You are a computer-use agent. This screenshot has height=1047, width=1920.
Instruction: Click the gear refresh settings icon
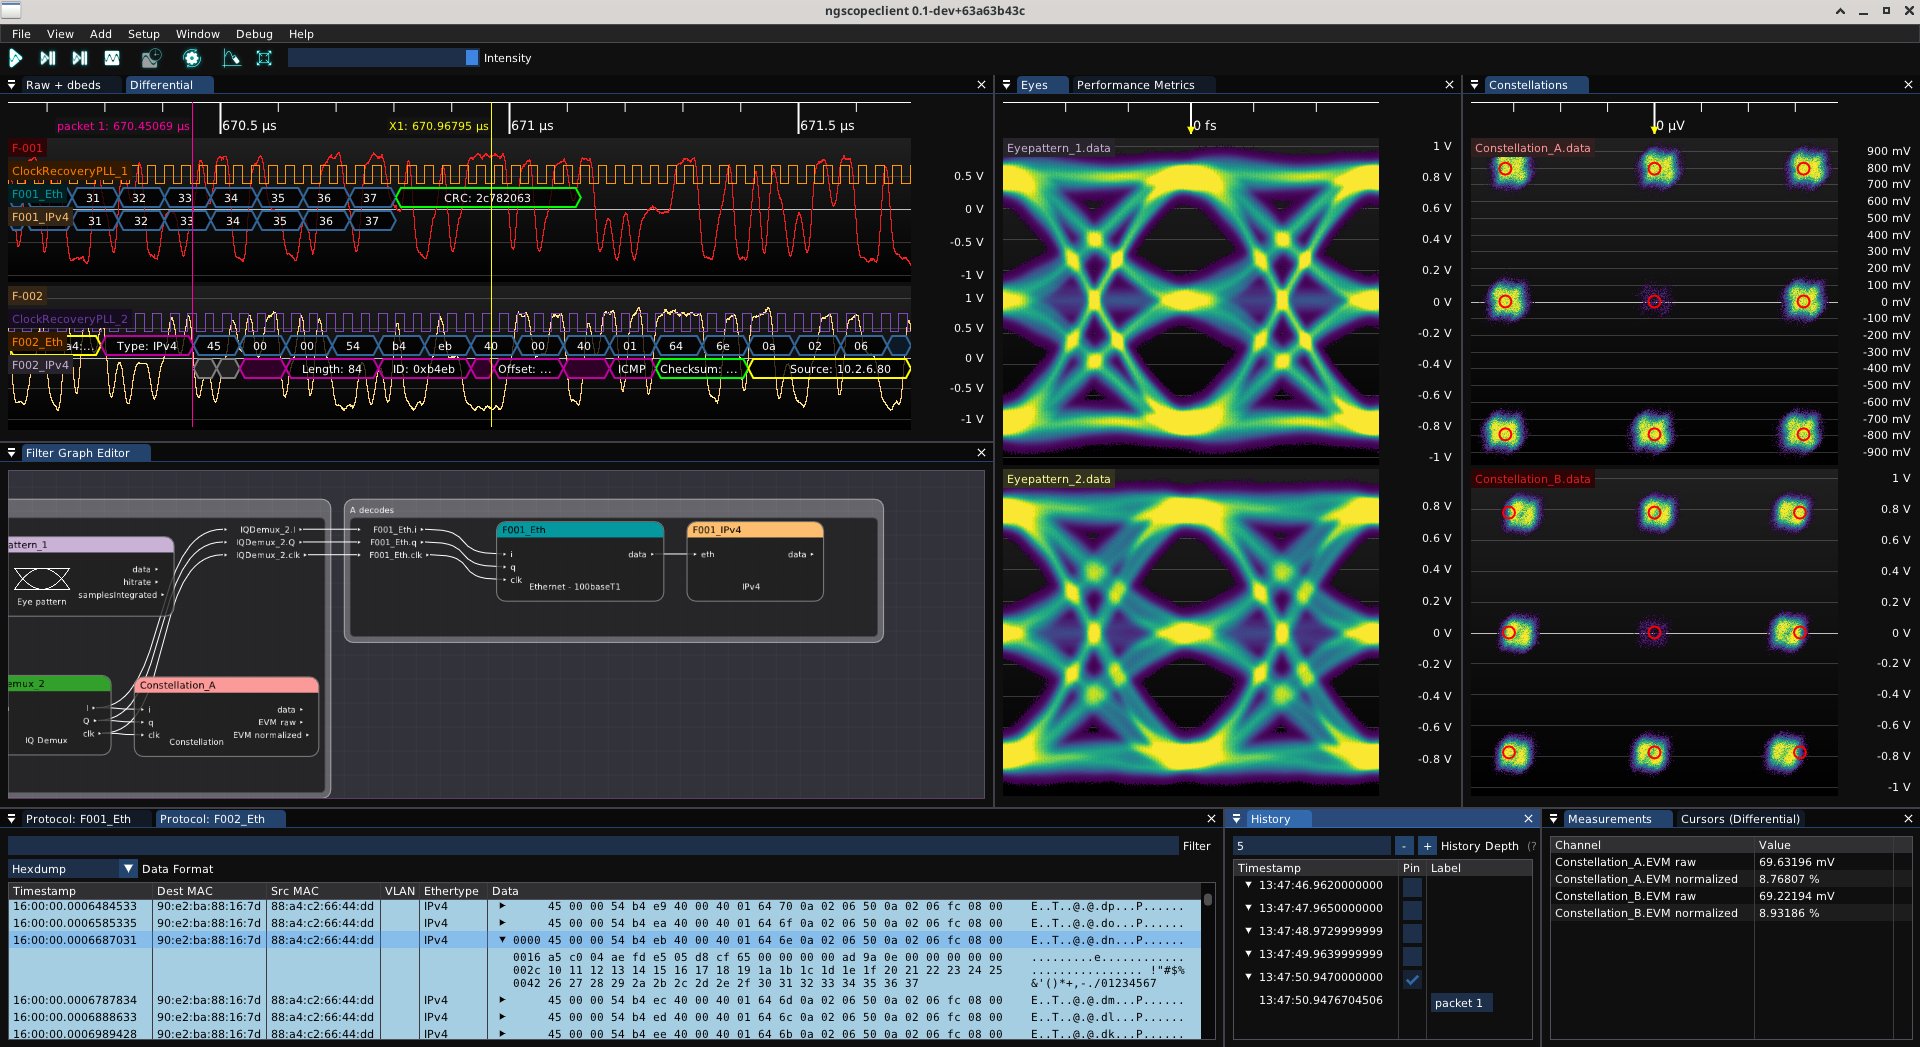(x=192, y=58)
